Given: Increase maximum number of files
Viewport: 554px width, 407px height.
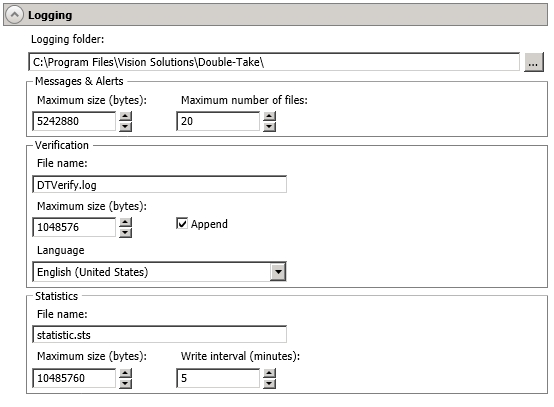Looking at the screenshot, I should tap(269, 116).
